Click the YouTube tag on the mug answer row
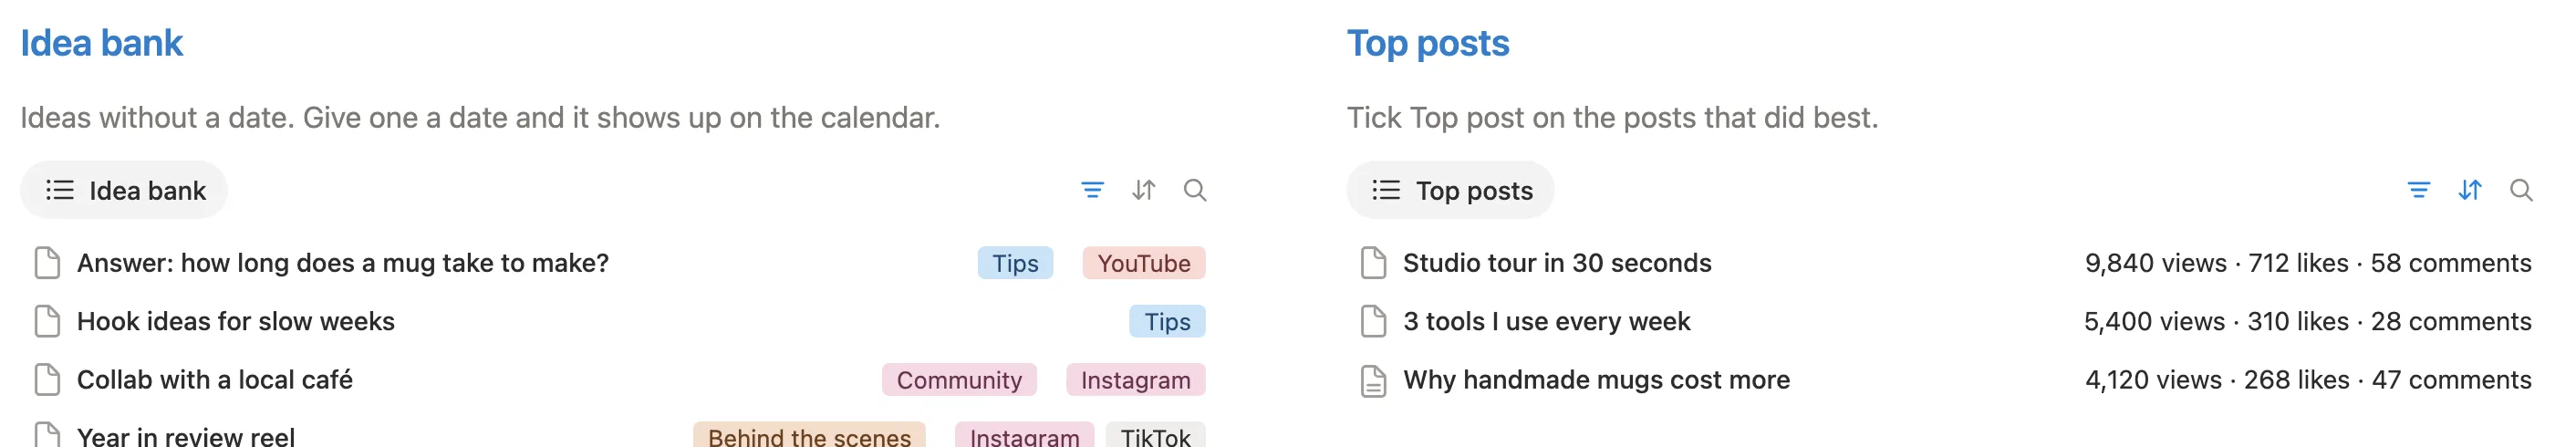 pyautogui.click(x=1144, y=263)
